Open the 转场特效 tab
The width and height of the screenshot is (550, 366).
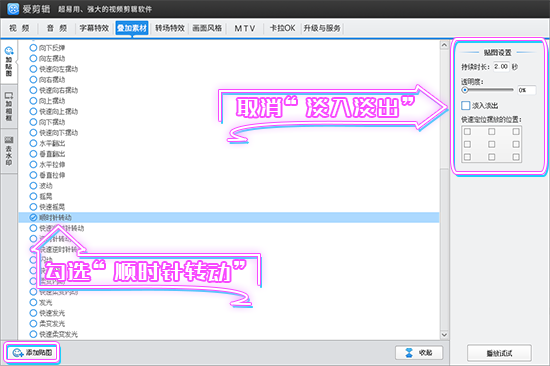(x=170, y=28)
